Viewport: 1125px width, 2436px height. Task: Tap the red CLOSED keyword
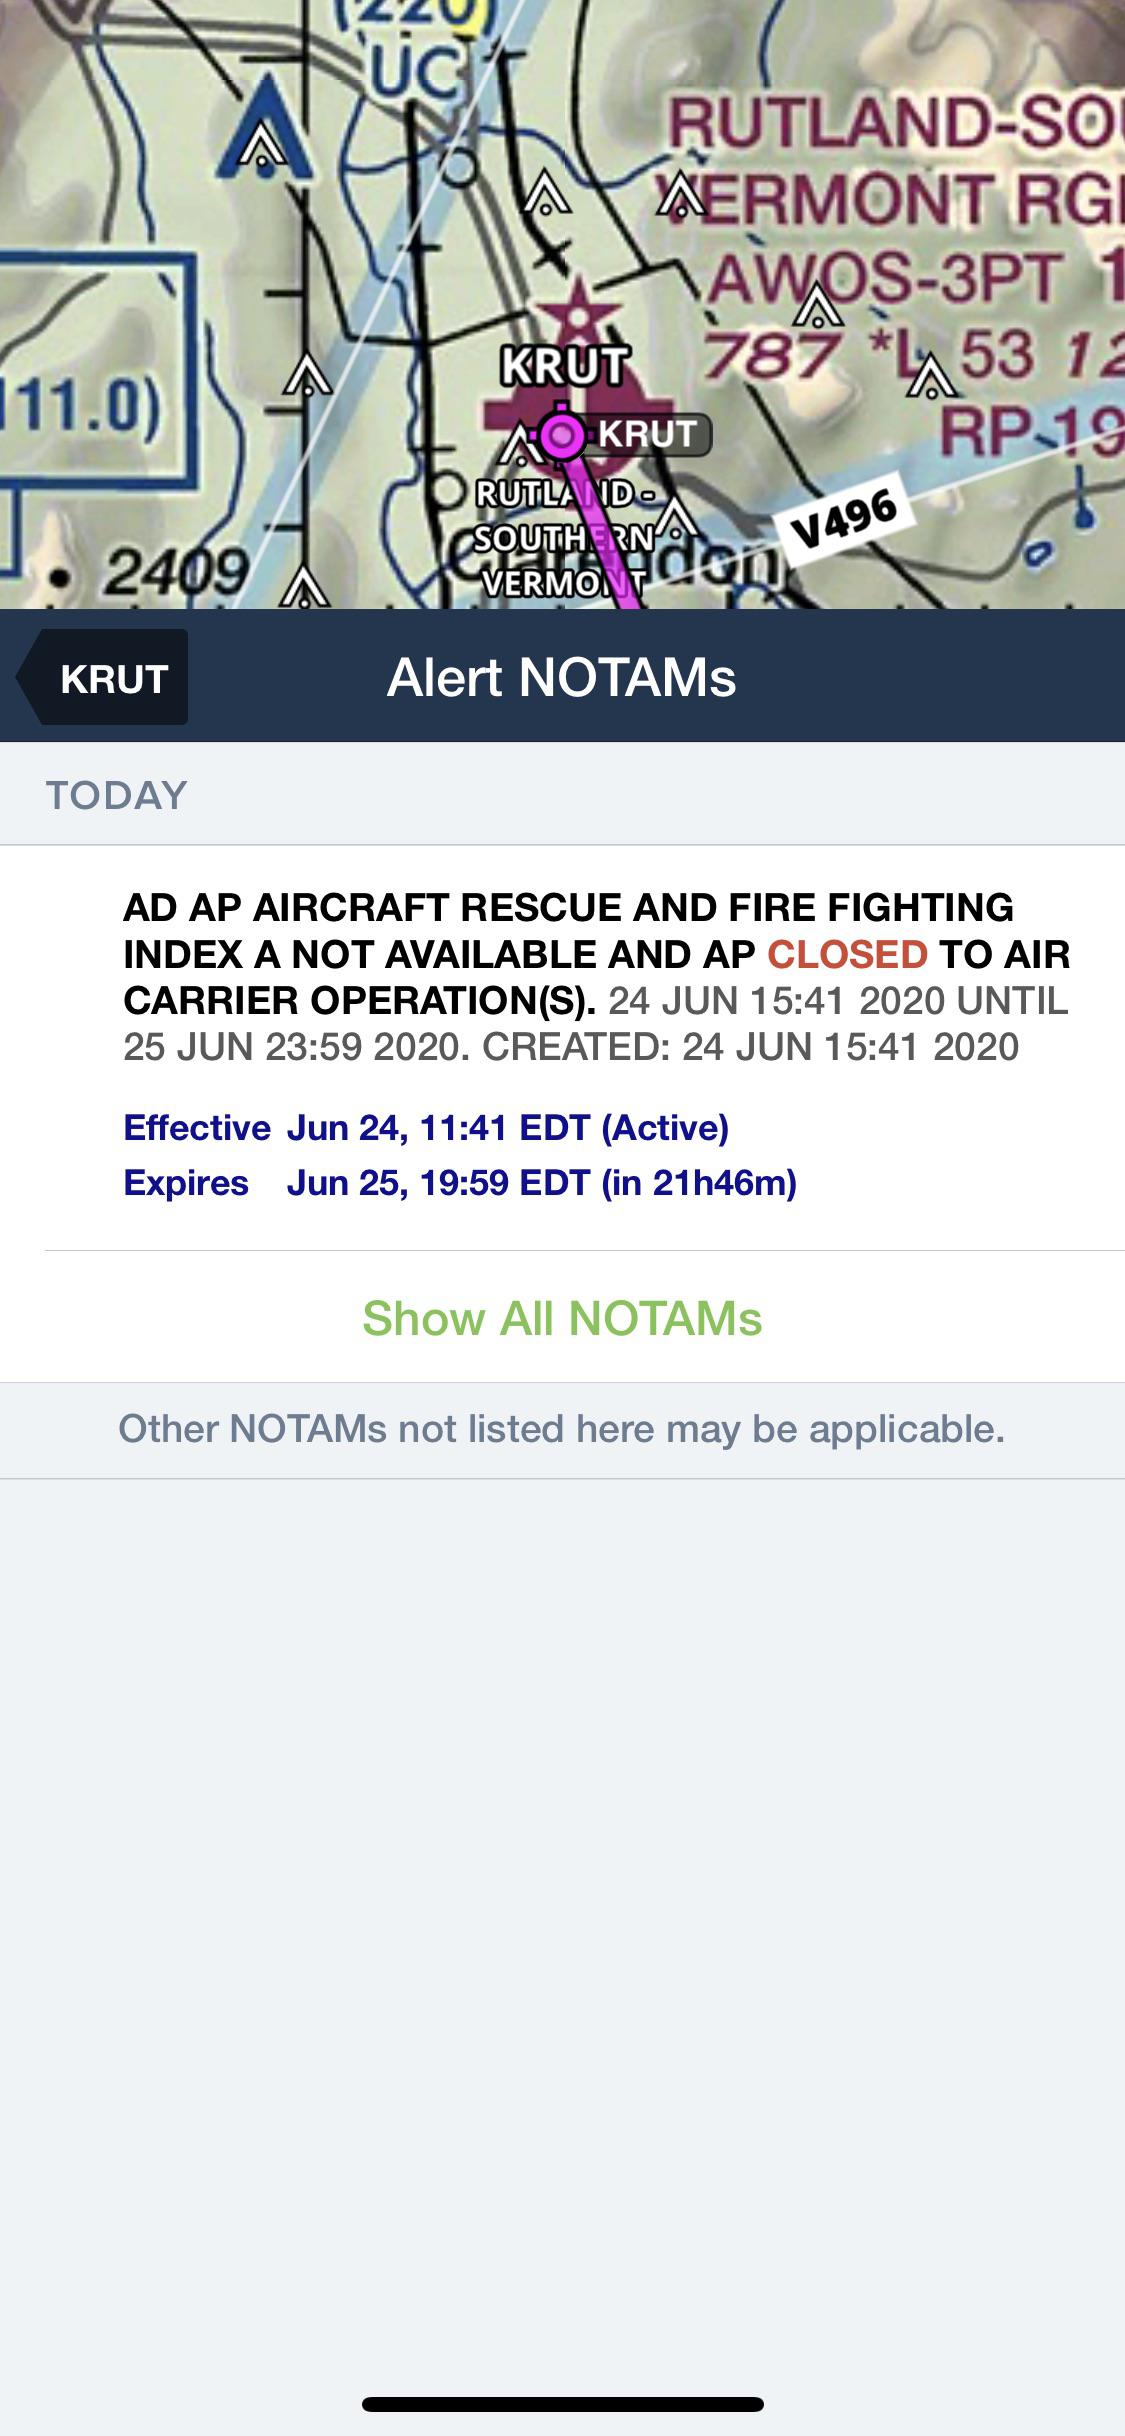tap(847, 954)
